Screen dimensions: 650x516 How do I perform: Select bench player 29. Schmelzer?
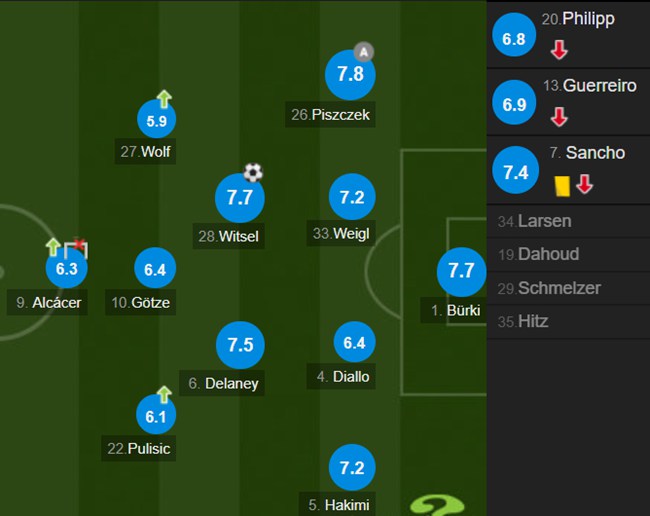pyautogui.click(x=568, y=288)
